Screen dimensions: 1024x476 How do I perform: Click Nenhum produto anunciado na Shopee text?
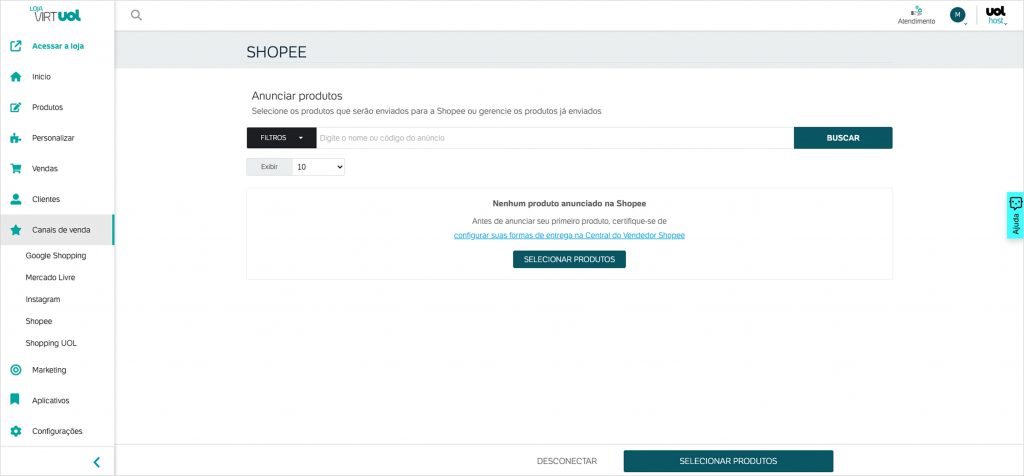click(569, 204)
